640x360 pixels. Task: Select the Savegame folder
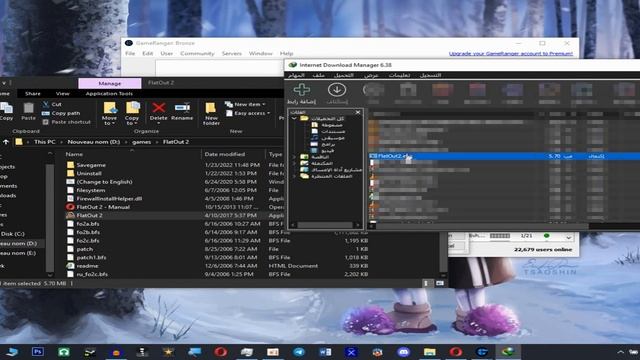click(x=91, y=165)
